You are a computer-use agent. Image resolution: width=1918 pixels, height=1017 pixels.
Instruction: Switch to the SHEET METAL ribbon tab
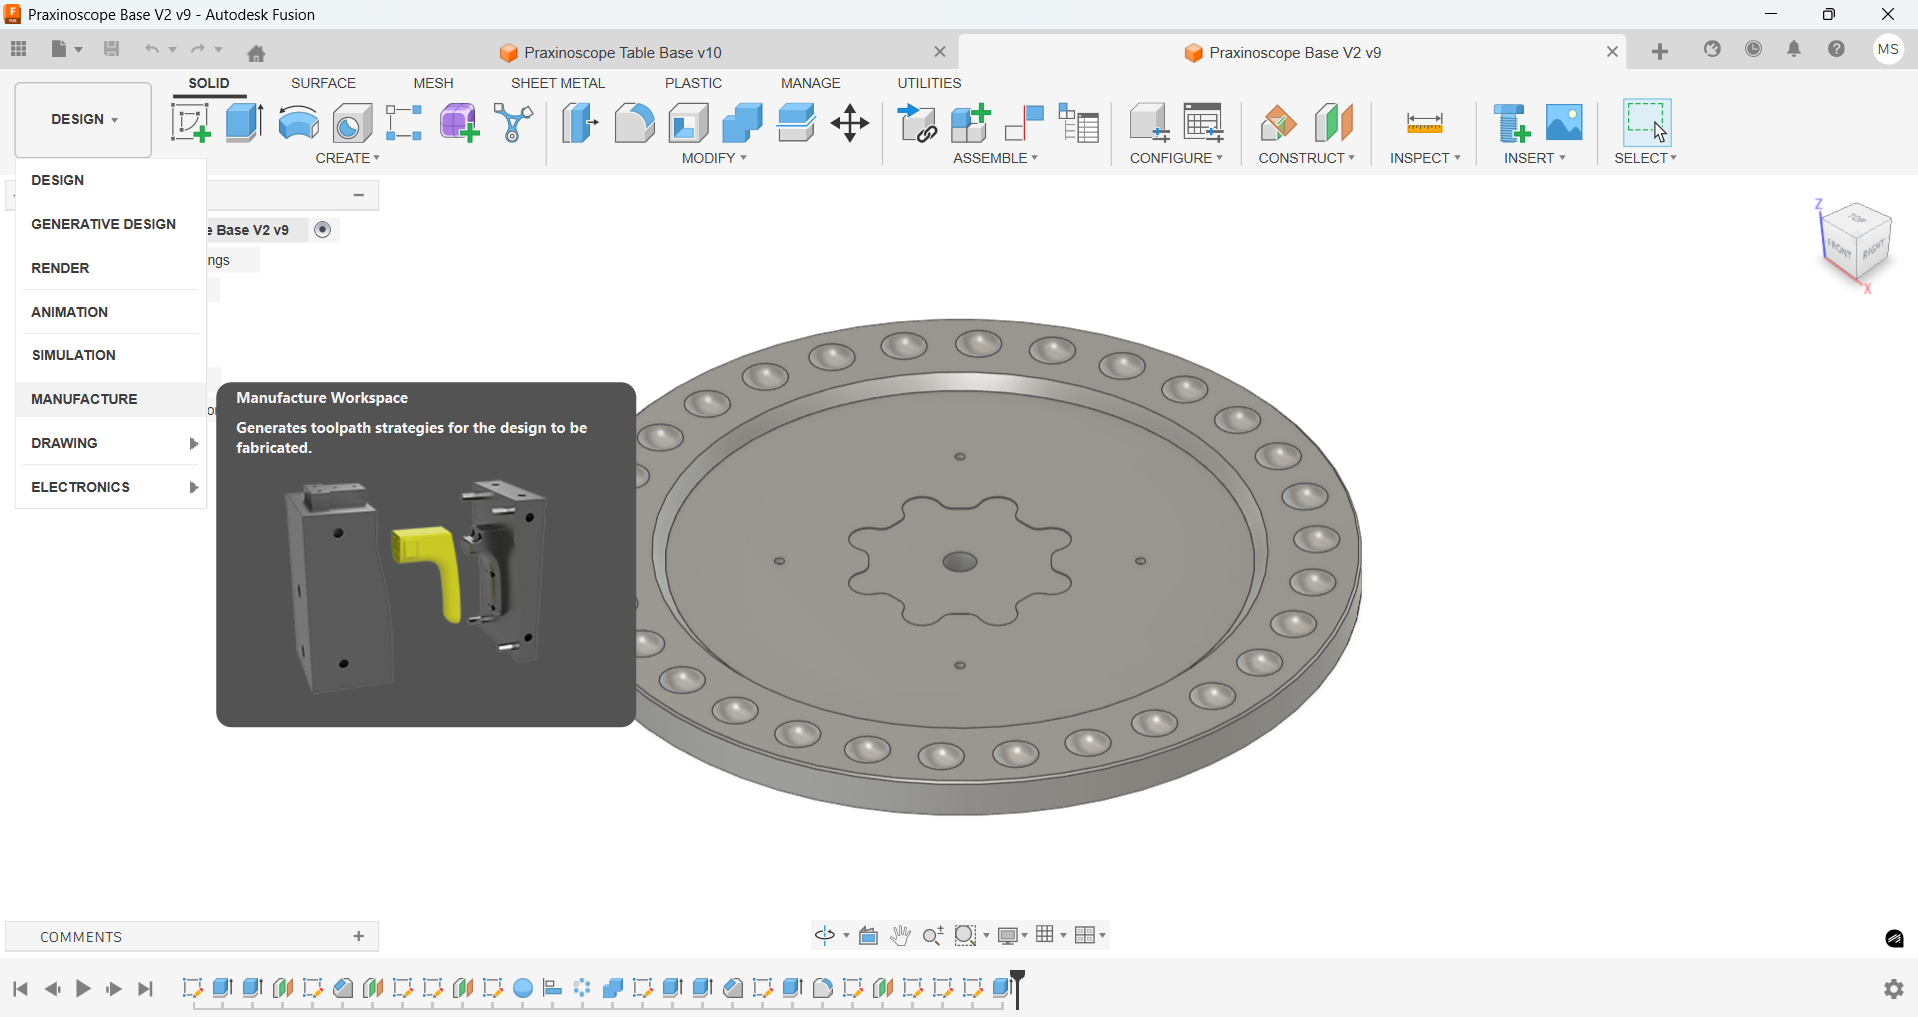(x=558, y=83)
